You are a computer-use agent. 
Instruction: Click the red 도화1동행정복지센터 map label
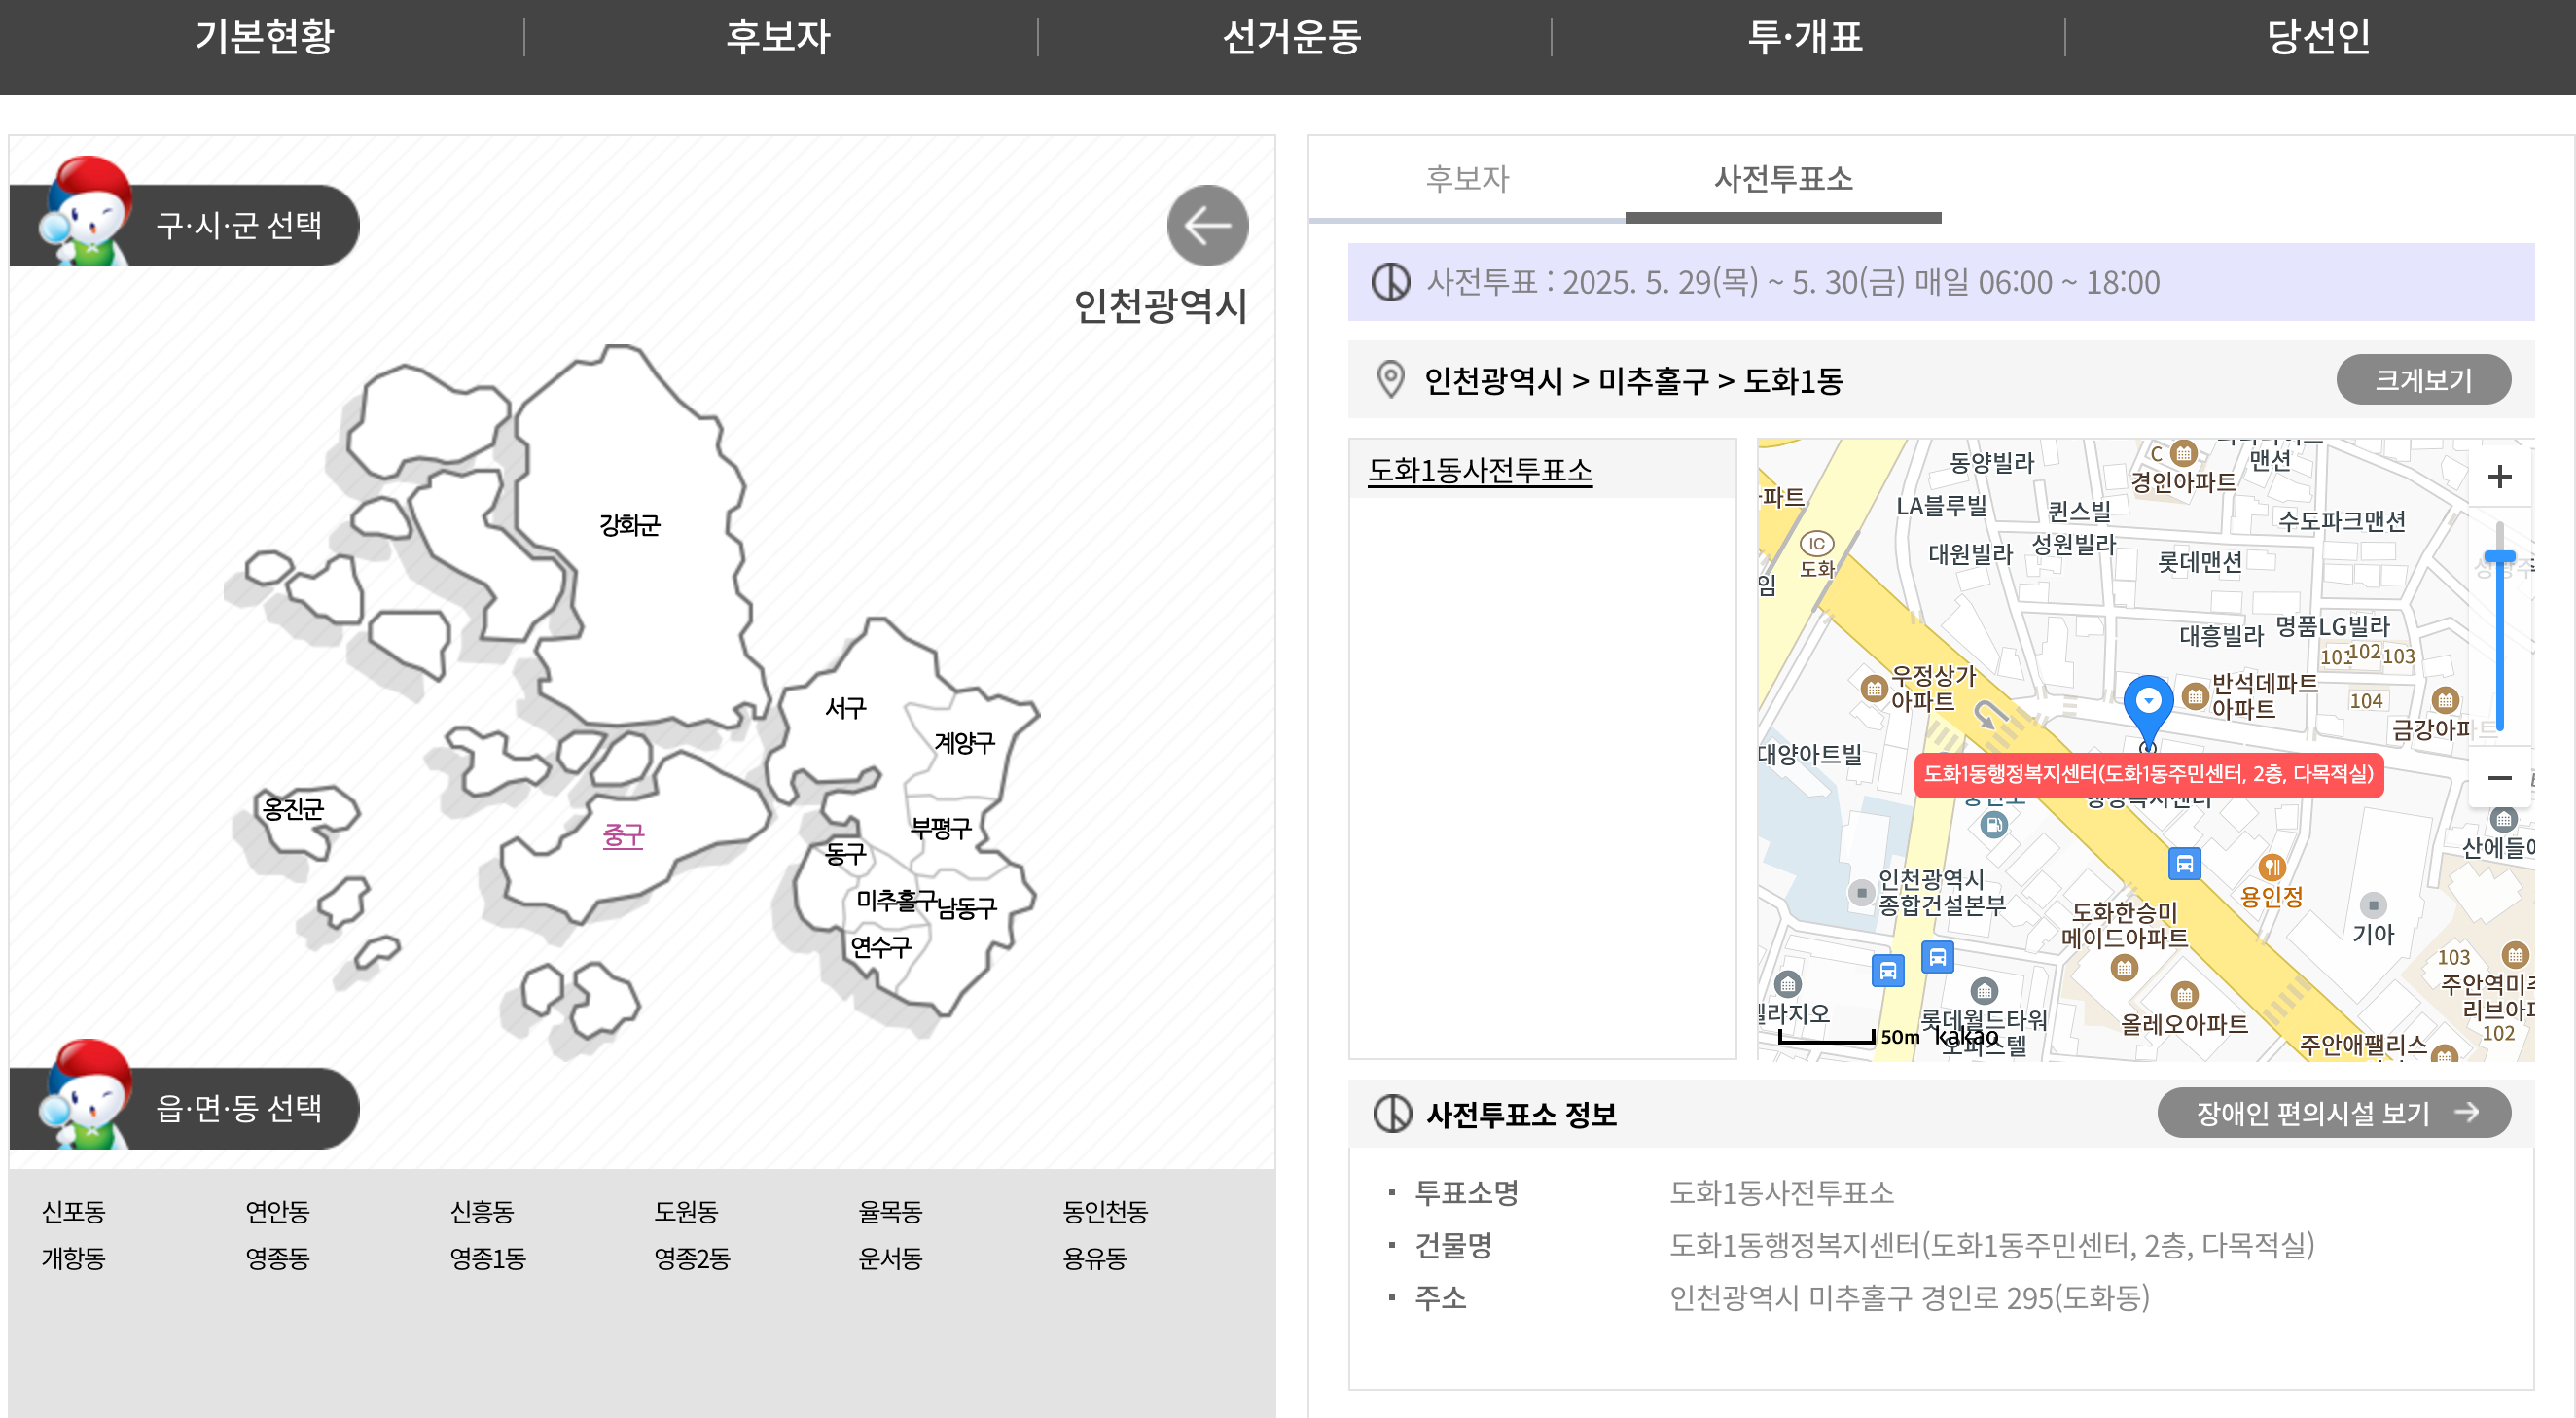2148,774
